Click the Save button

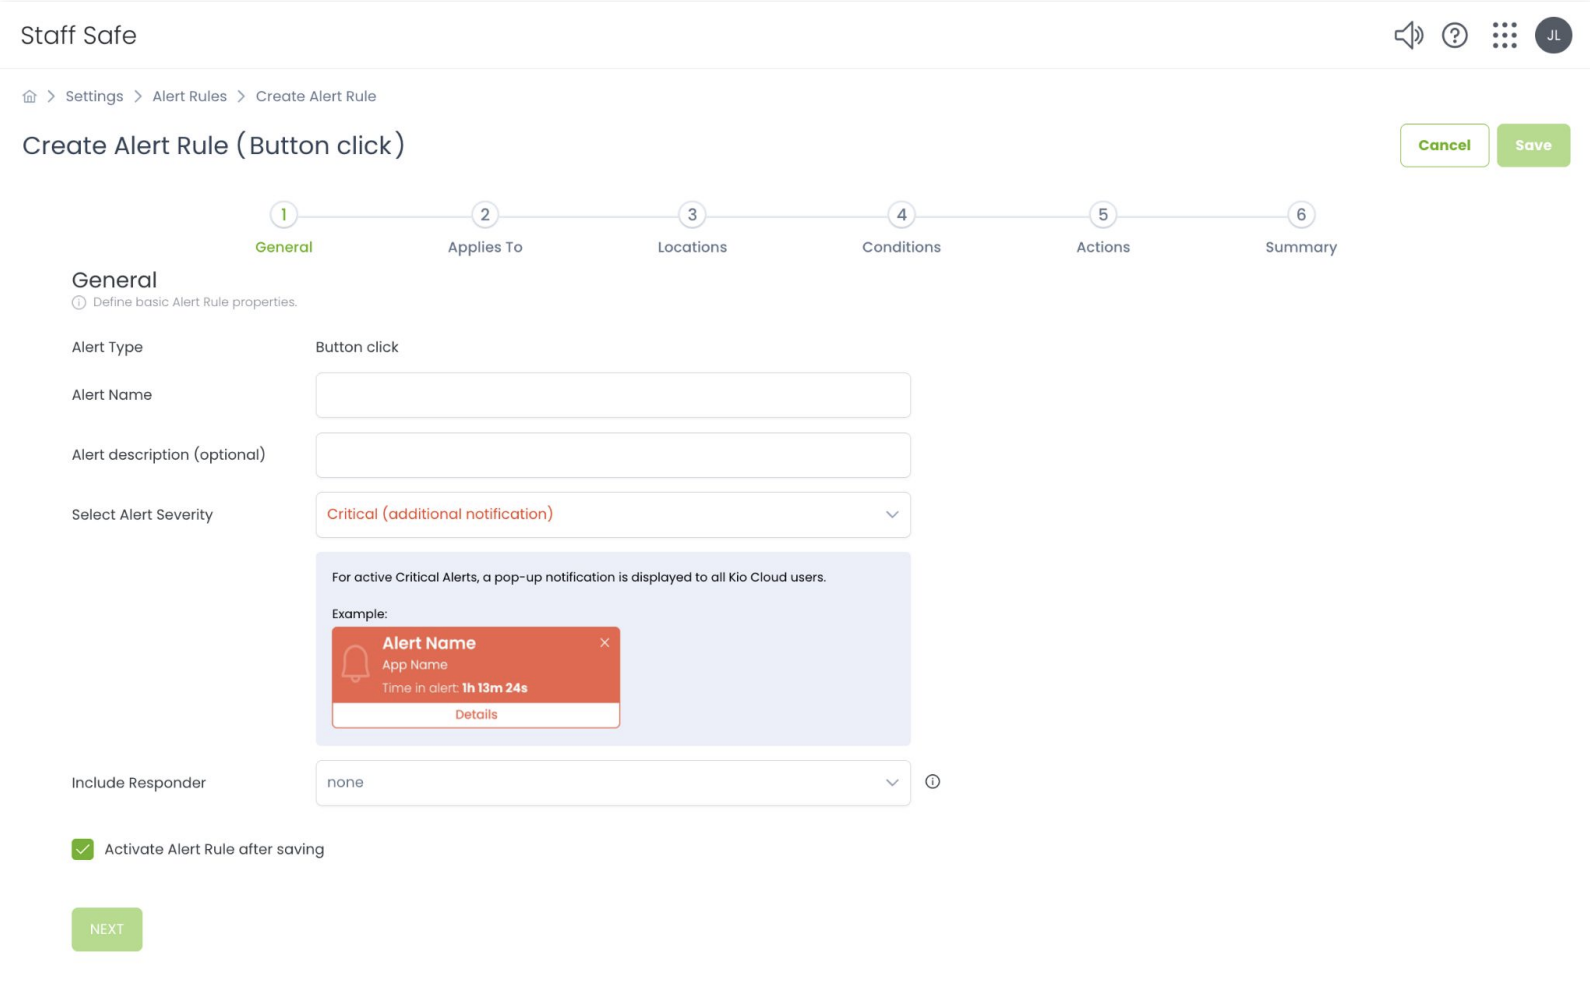(1532, 146)
